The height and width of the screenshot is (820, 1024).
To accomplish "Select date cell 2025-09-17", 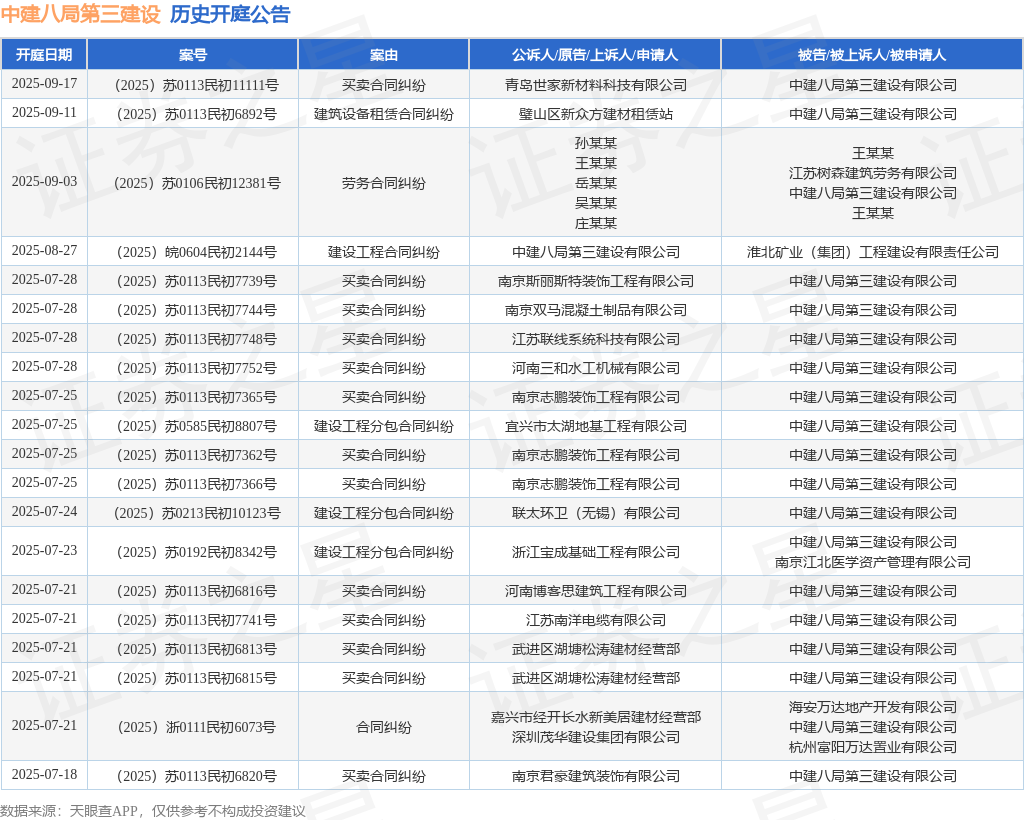I will pos(44,84).
